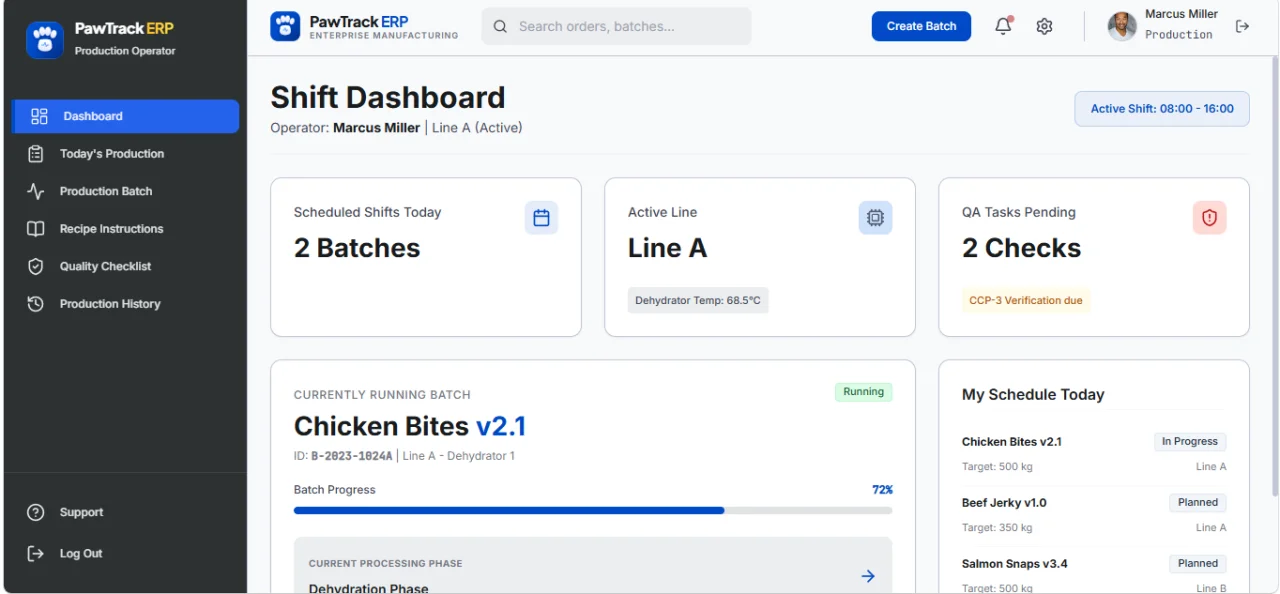
Task: Click the Batch Progress bar
Action: click(593, 510)
